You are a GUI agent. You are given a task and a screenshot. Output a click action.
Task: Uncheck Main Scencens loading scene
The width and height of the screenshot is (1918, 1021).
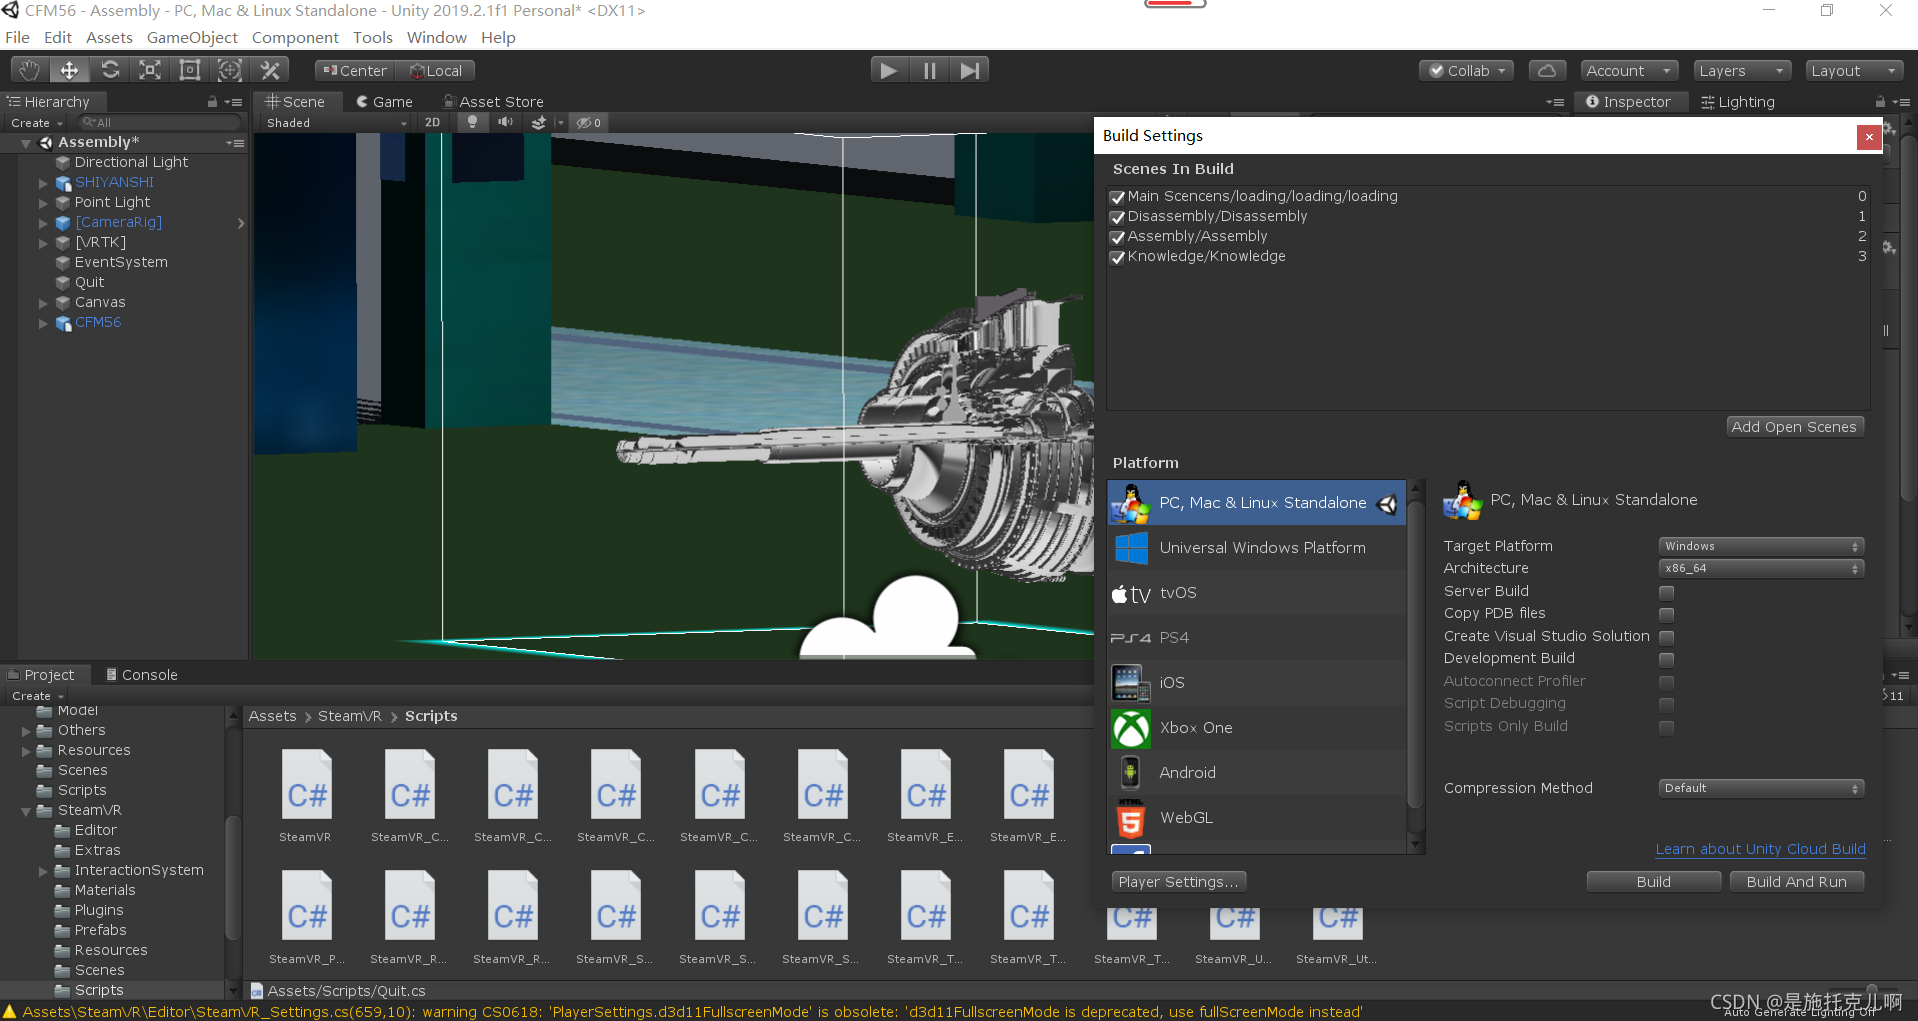click(1118, 197)
